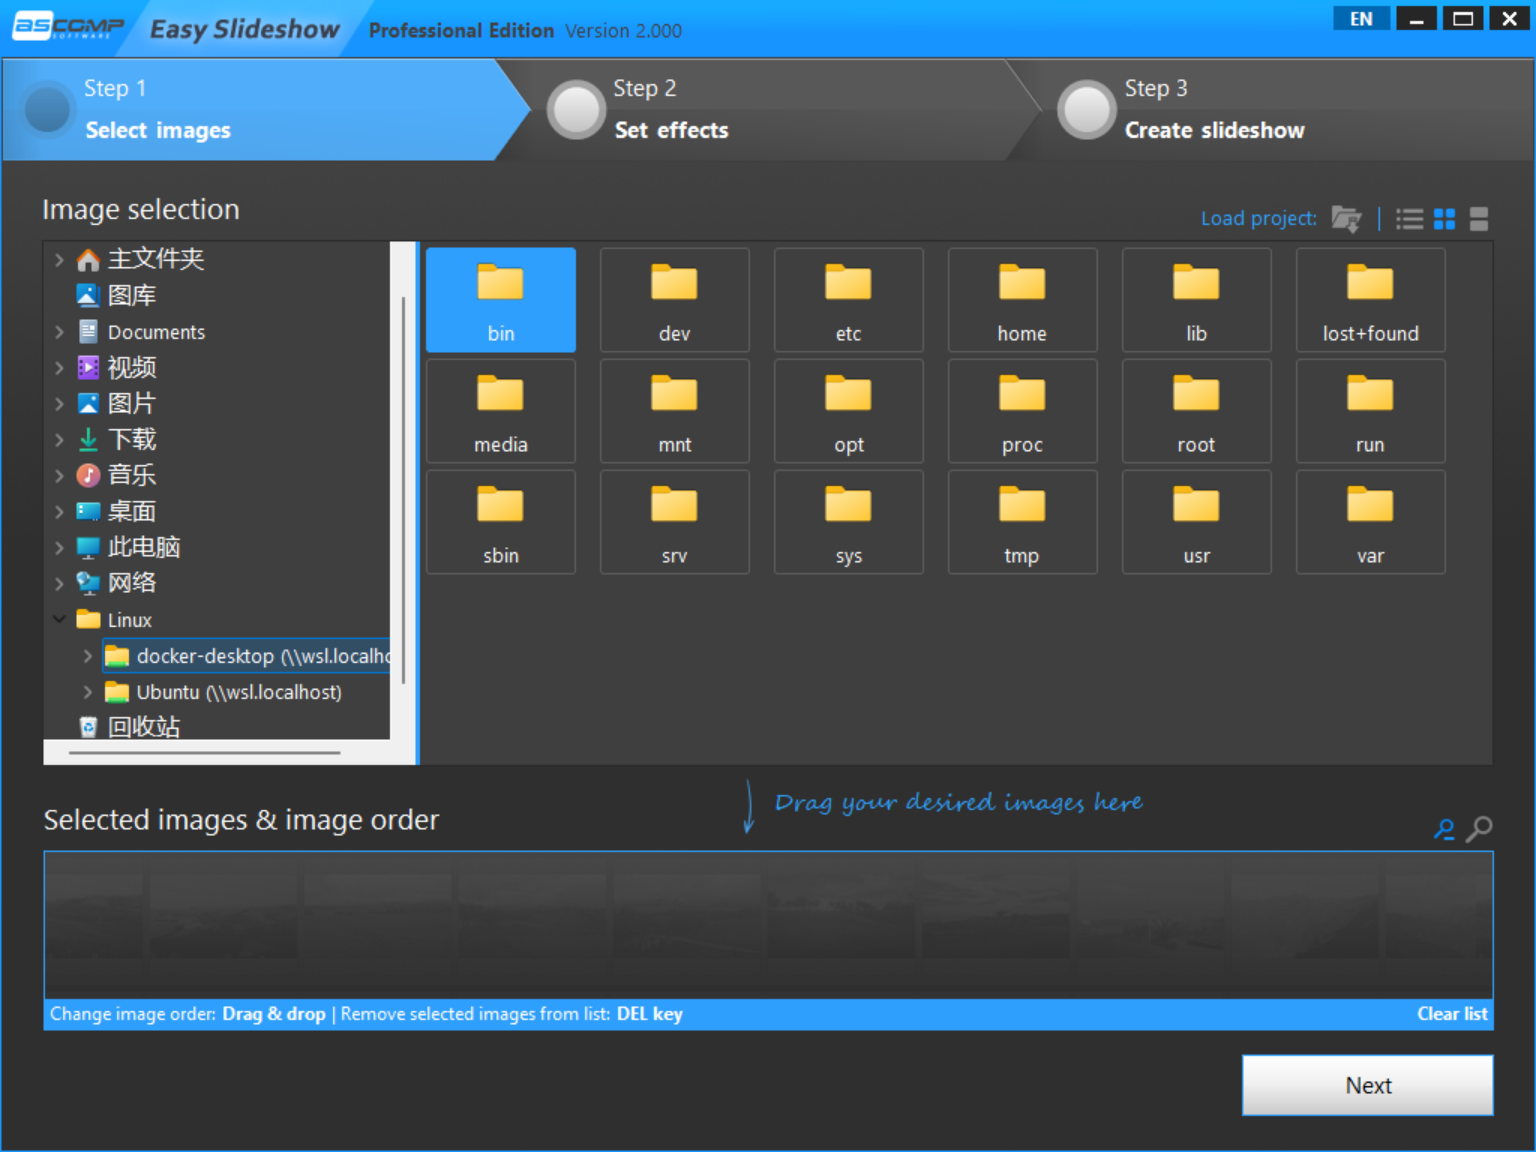
Task: Zoom out the selected images preview
Action: coord(1443,829)
